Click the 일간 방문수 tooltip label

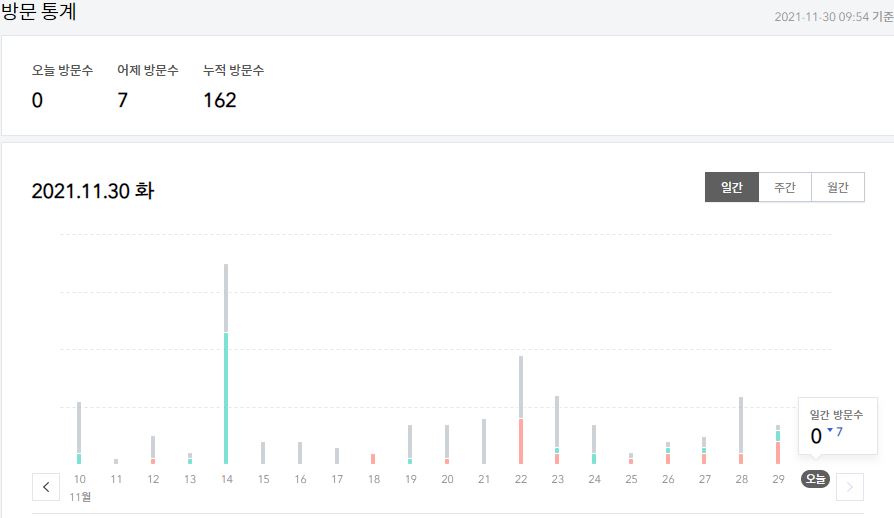pyautogui.click(x=836, y=415)
